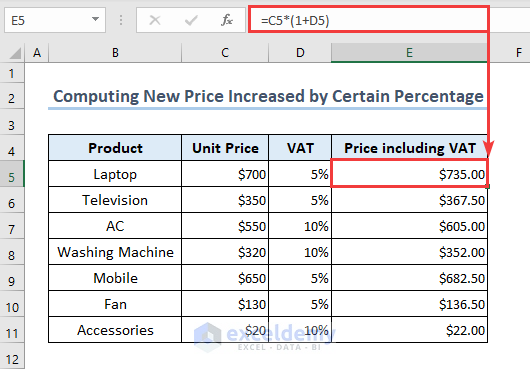The height and width of the screenshot is (369, 530).
Task: Select column B header
Action: pos(115,53)
